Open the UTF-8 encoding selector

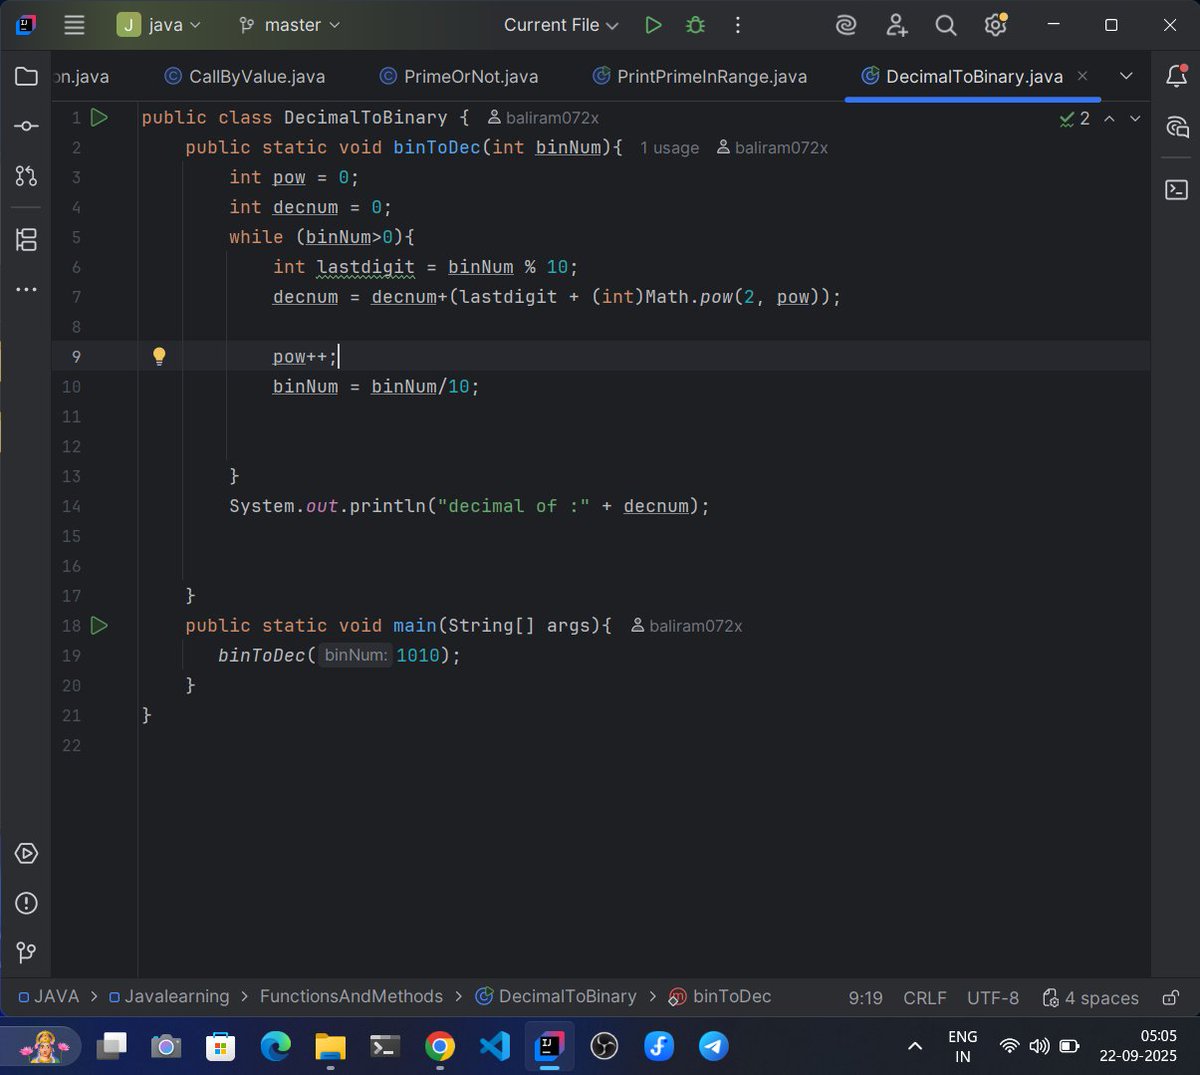click(993, 998)
